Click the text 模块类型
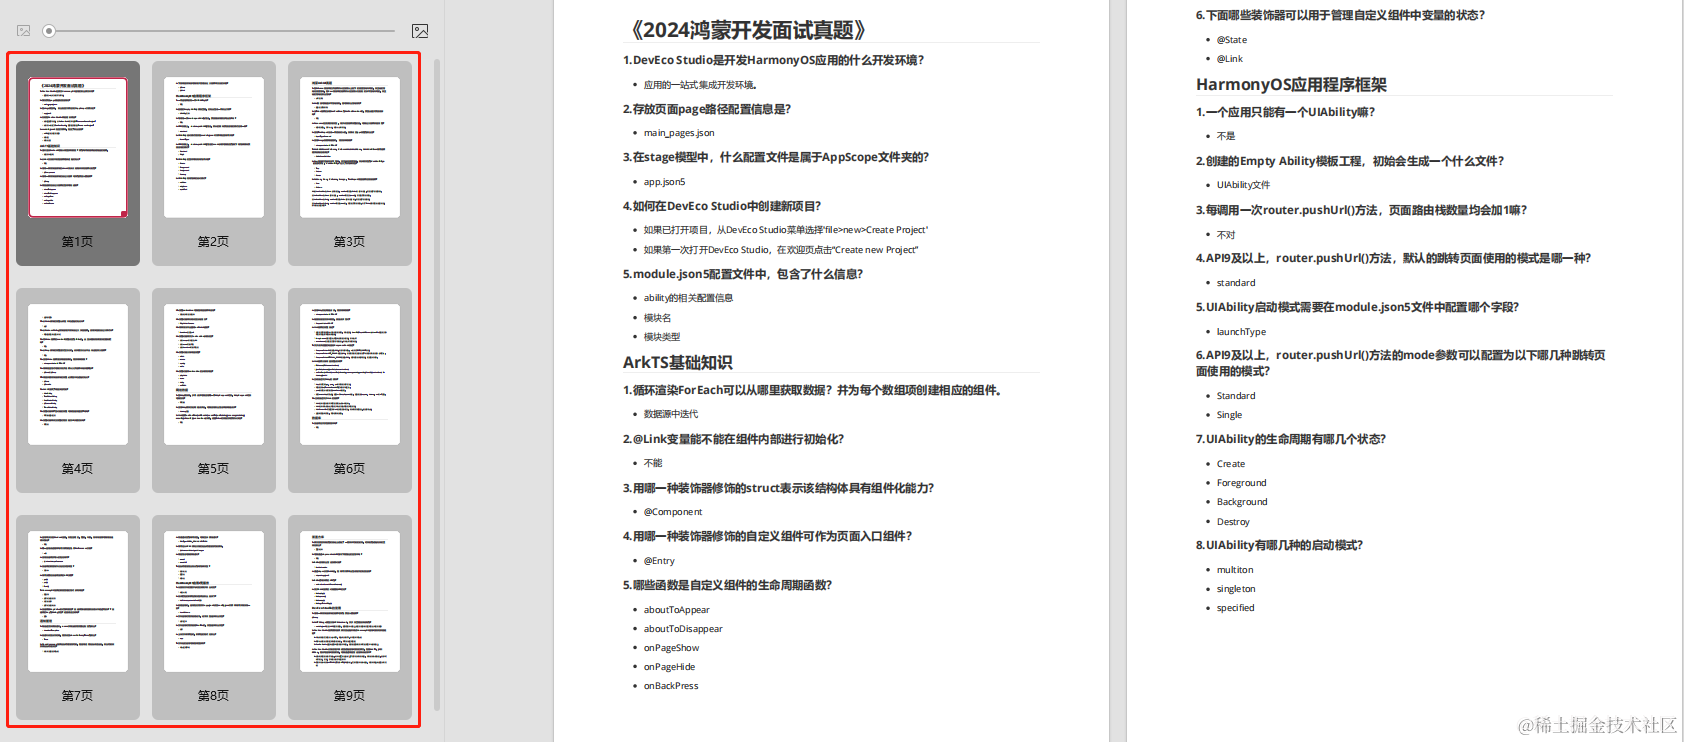 coord(662,337)
